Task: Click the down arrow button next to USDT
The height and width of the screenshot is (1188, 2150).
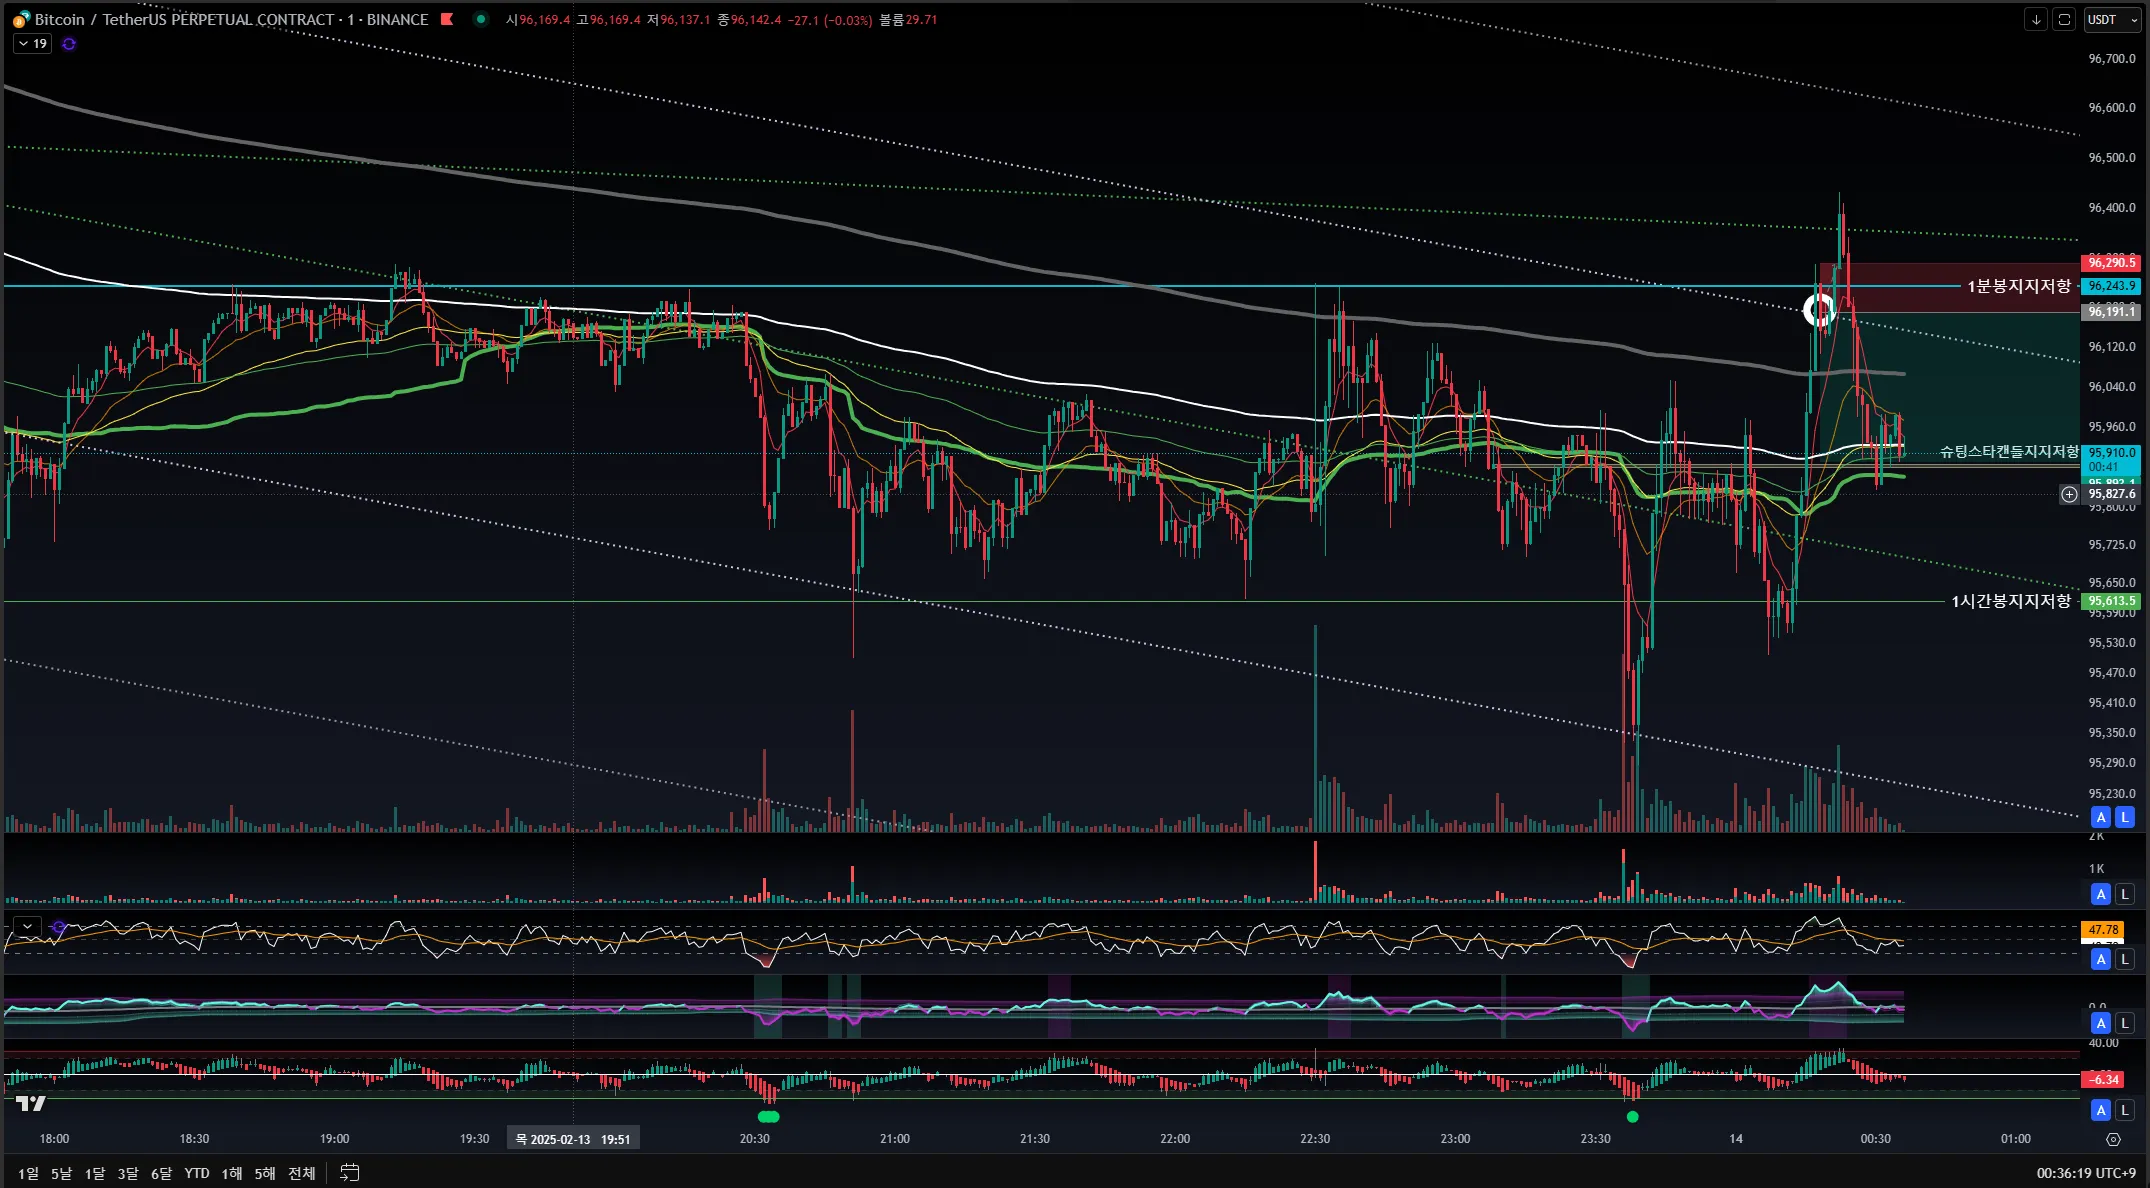Action: click(x=2036, y=20)
